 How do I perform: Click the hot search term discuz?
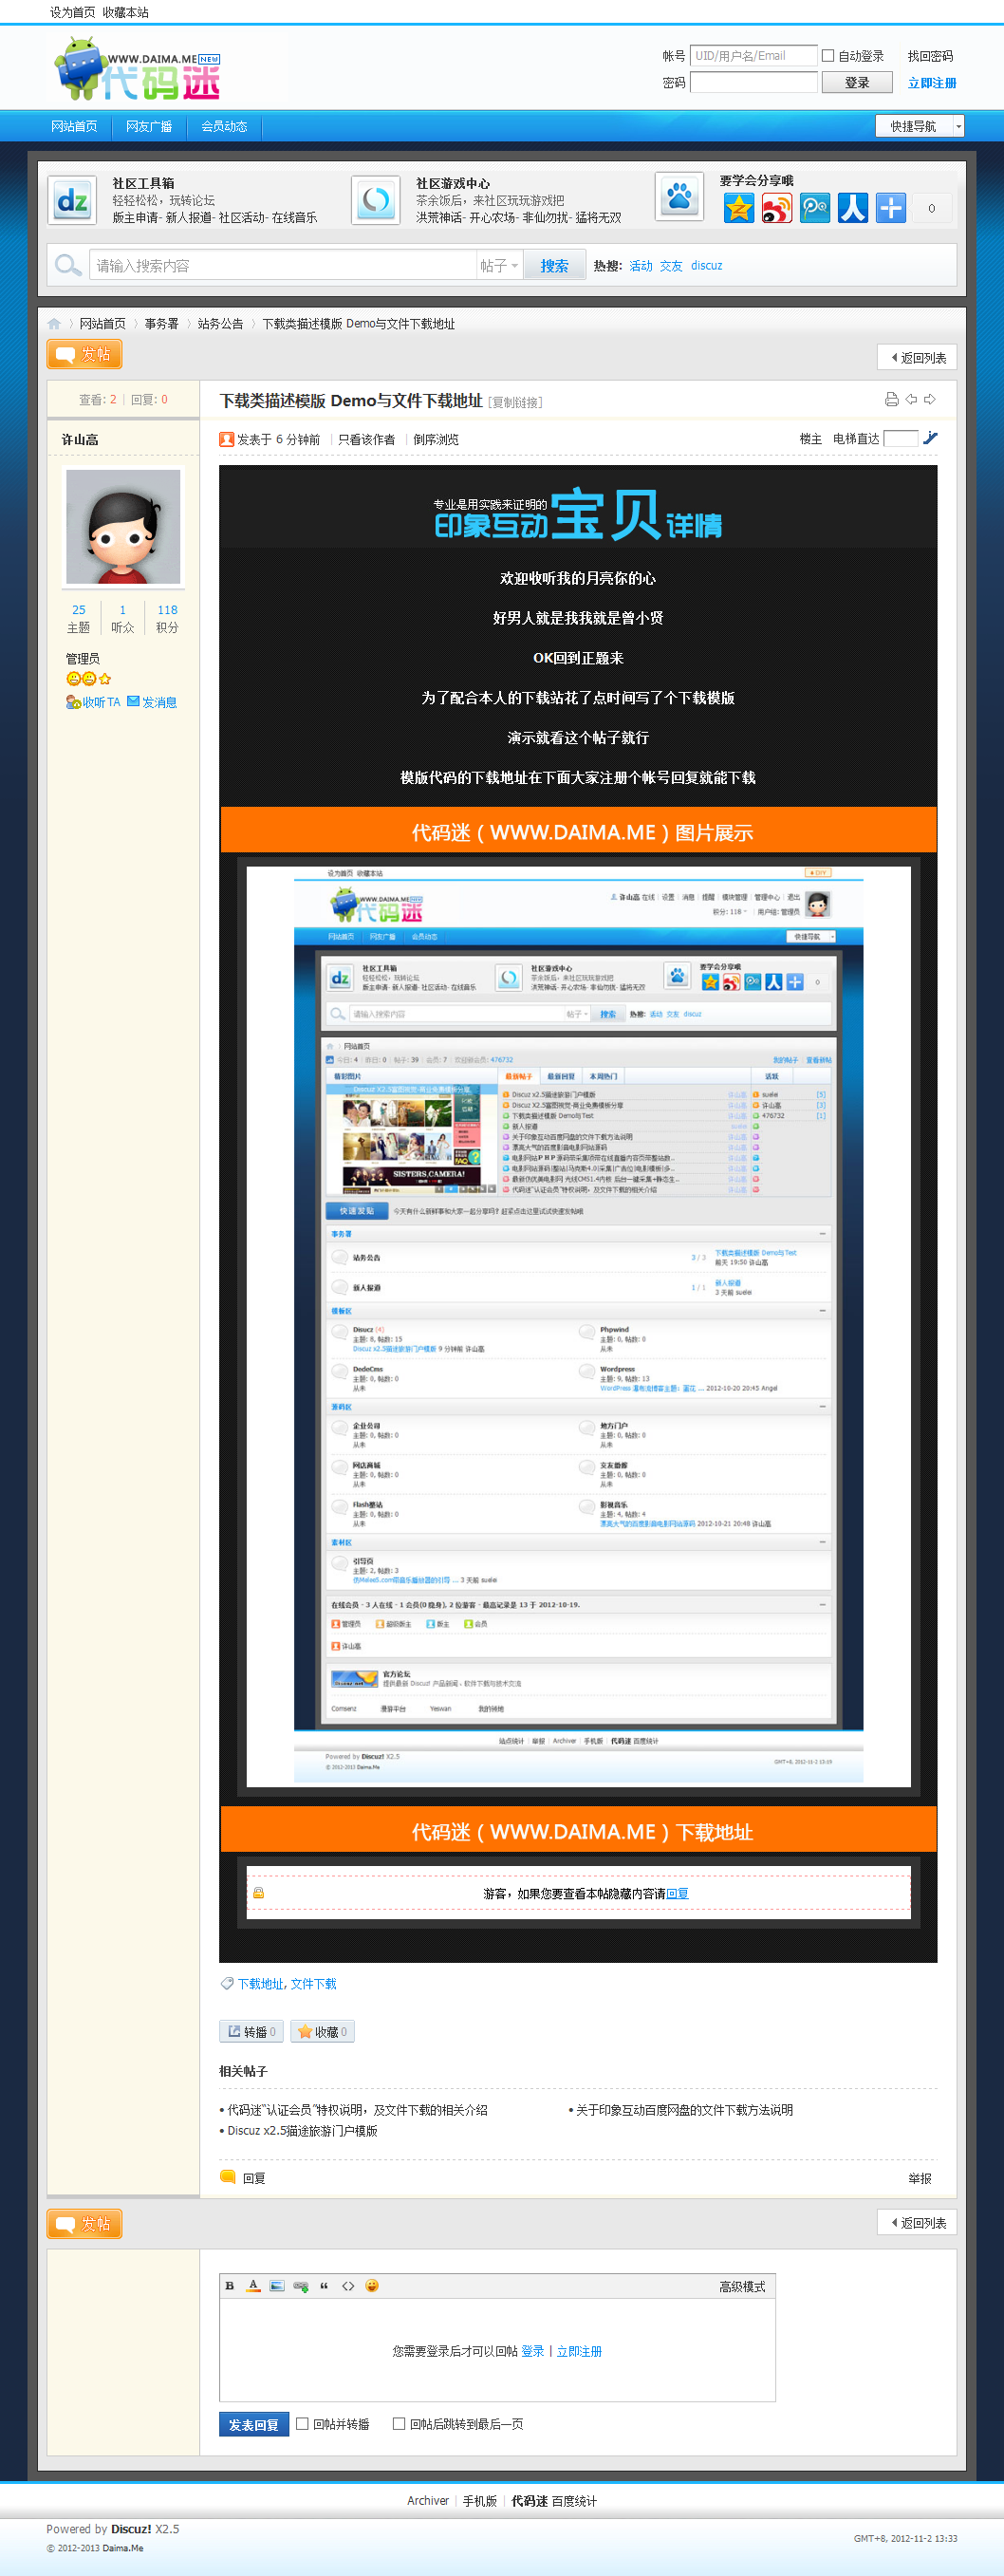point(707,265)
